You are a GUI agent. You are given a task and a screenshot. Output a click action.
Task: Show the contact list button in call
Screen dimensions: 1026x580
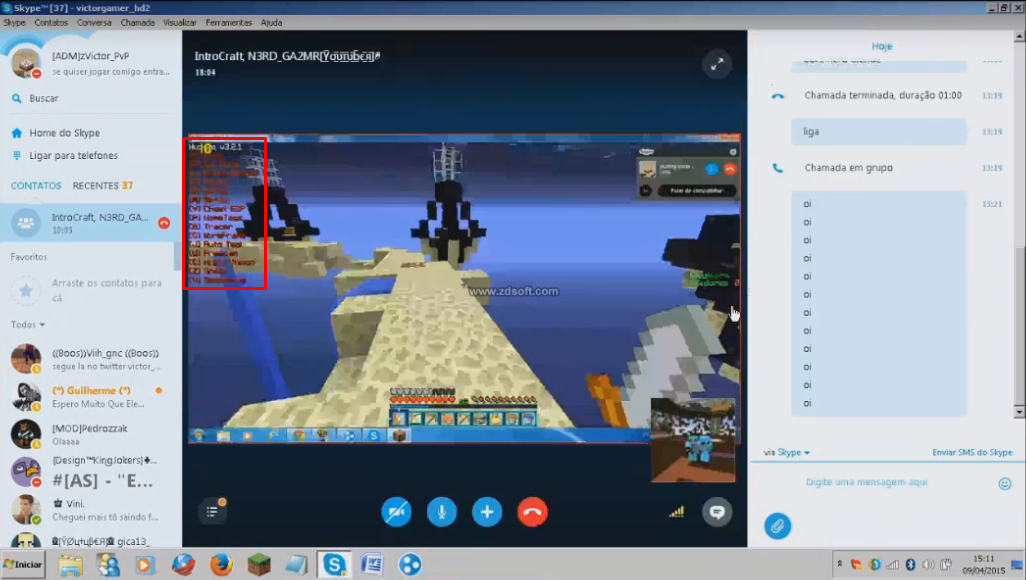[212, 511]
